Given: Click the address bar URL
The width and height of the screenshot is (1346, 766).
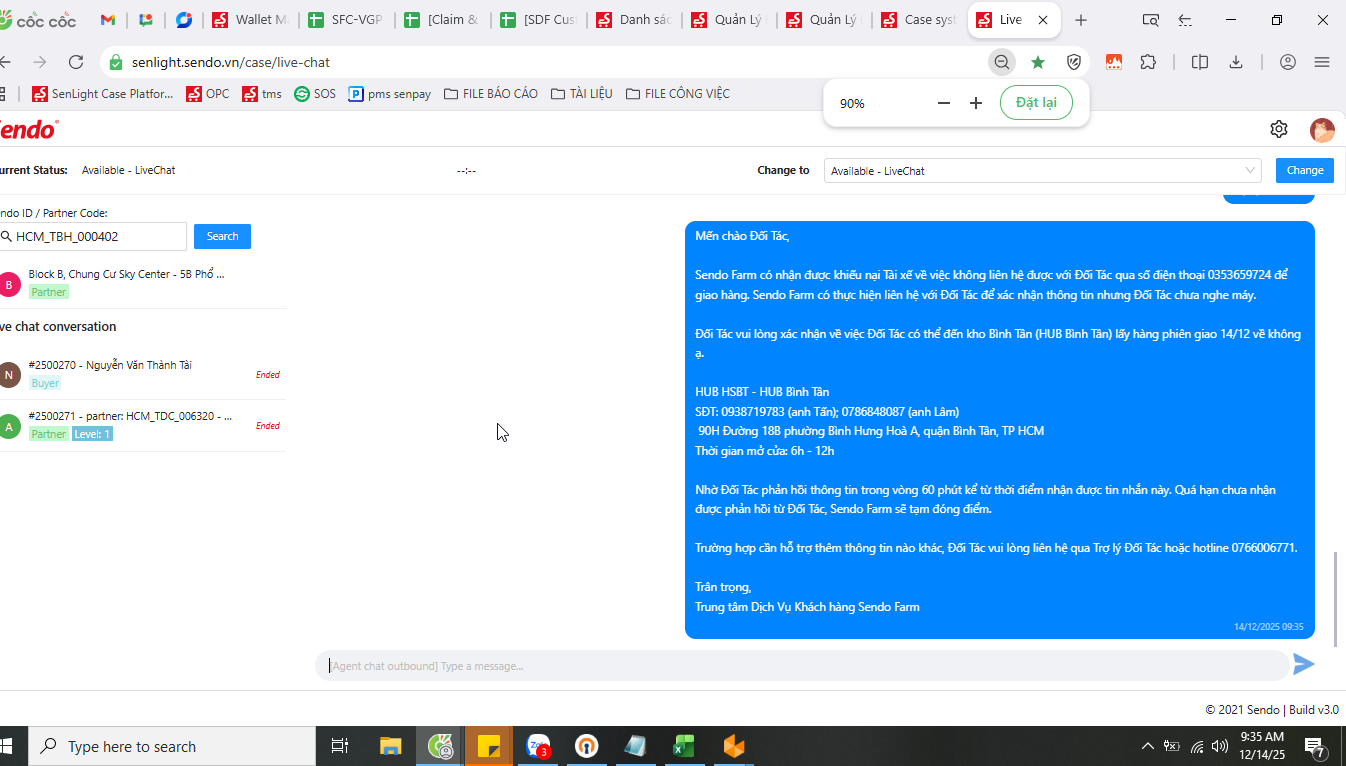Looking at the screenshot, I should (231, 62).
